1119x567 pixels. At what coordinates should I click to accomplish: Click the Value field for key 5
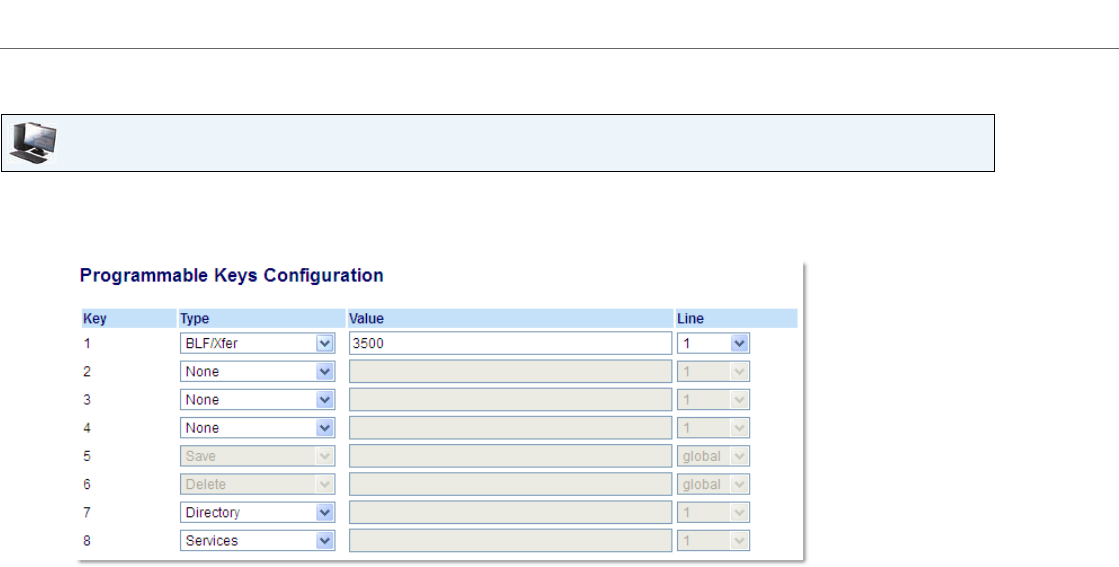tap(510, 456)
